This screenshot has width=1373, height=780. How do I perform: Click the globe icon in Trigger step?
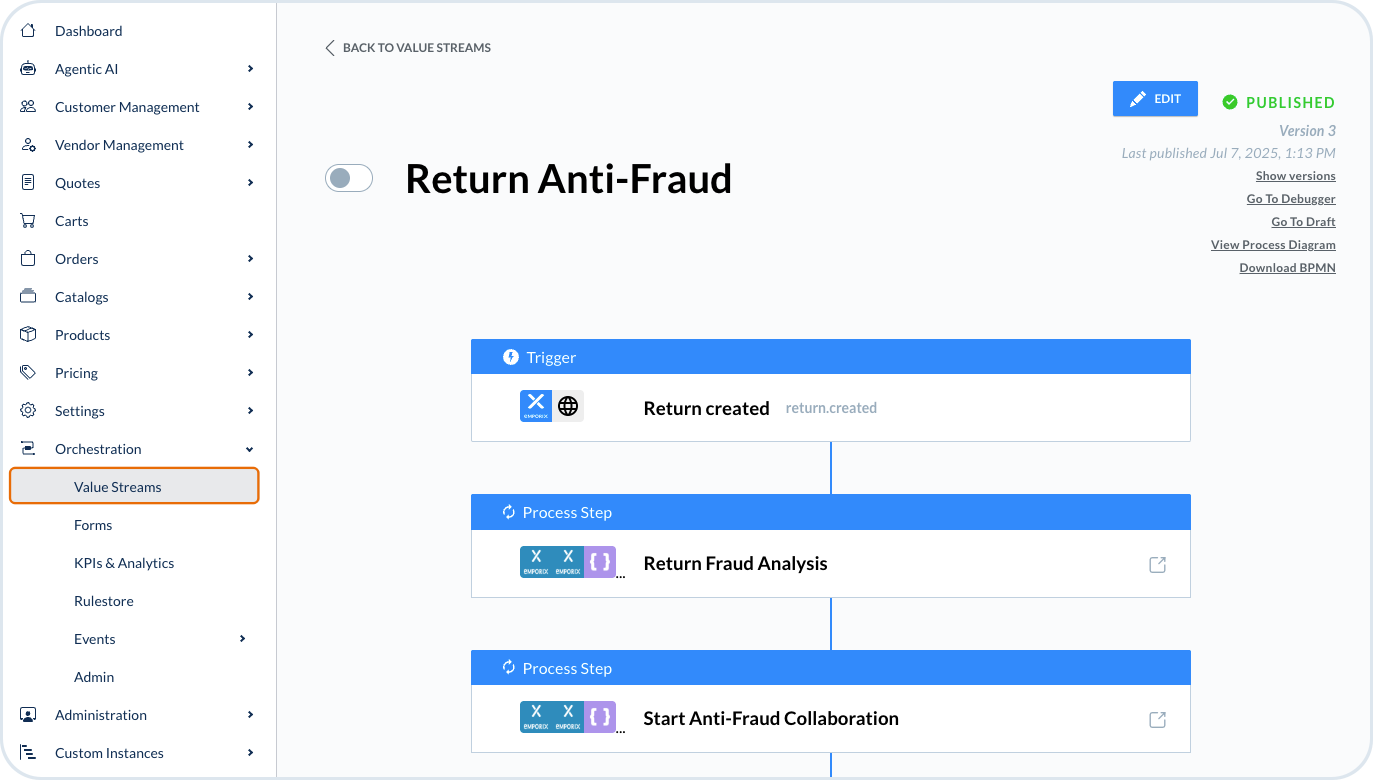point(568,406)
